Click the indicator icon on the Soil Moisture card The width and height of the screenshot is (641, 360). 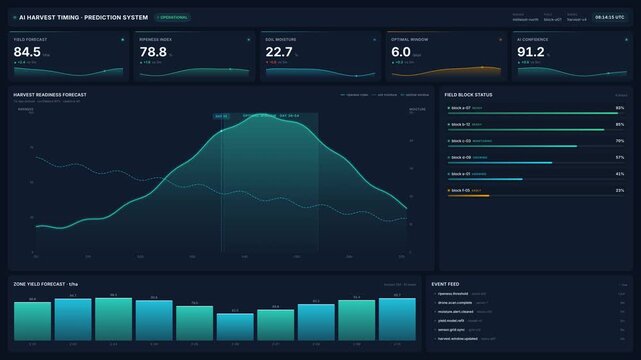click(374, 40)
